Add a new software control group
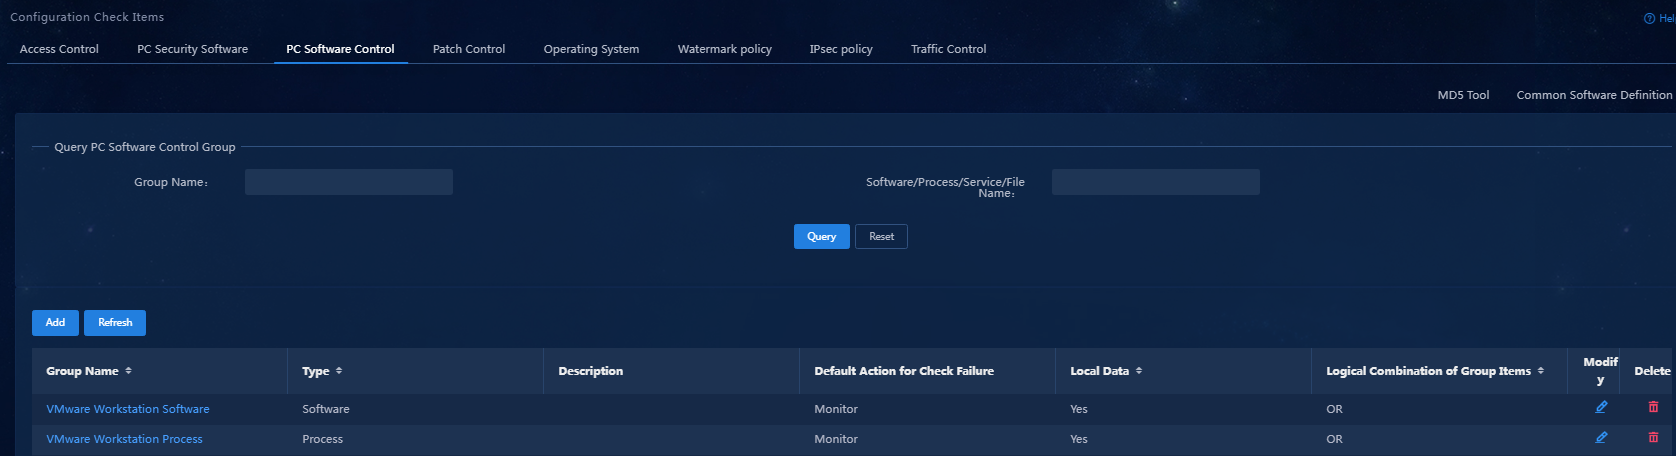 point(55,323)
